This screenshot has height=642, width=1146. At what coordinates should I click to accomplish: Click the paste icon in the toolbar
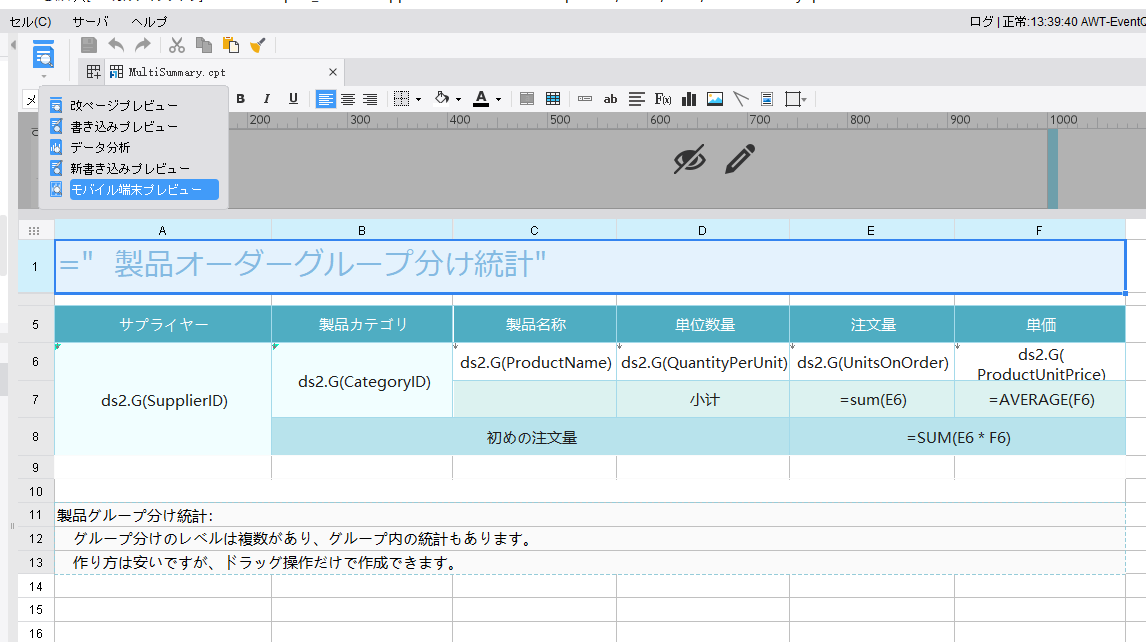(232, 44)
